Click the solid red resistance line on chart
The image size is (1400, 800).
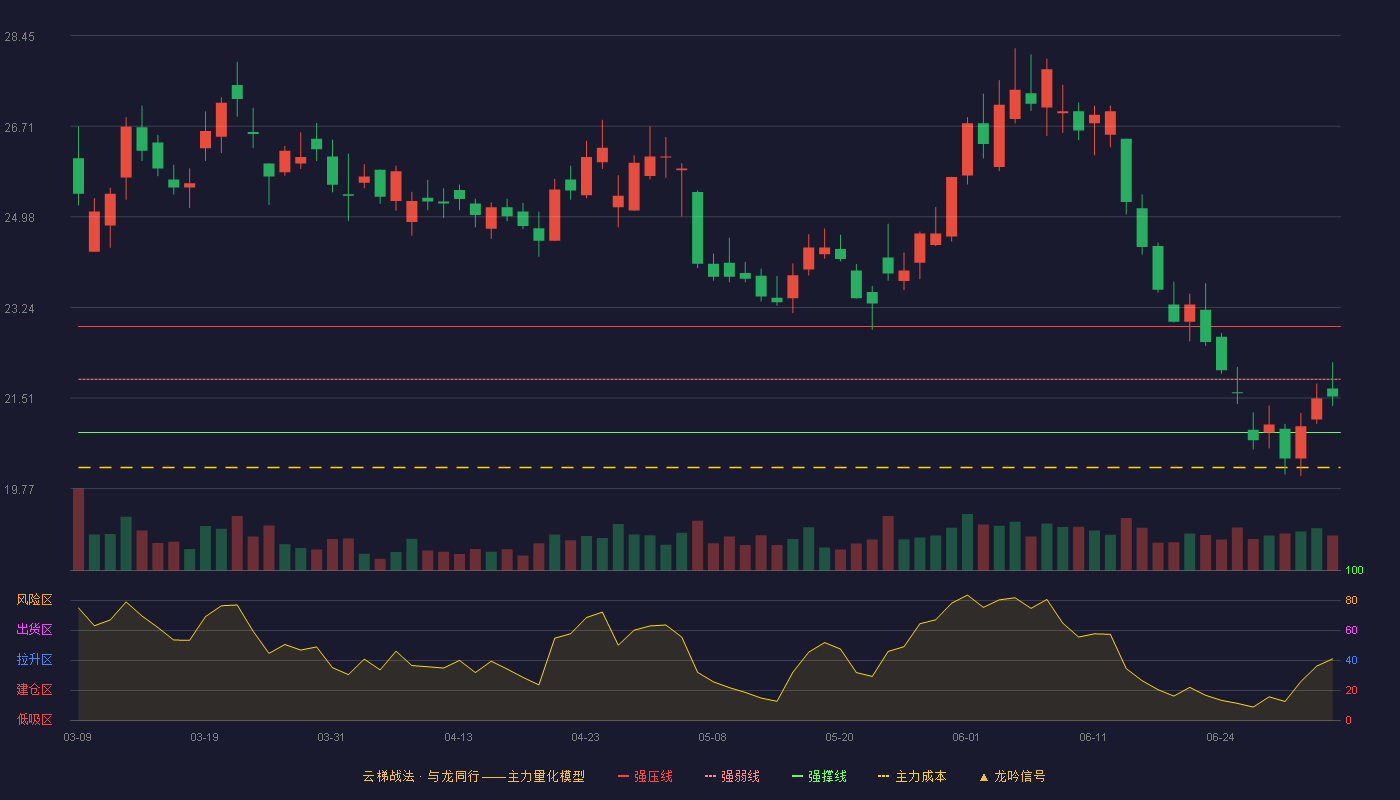(709, 327)
